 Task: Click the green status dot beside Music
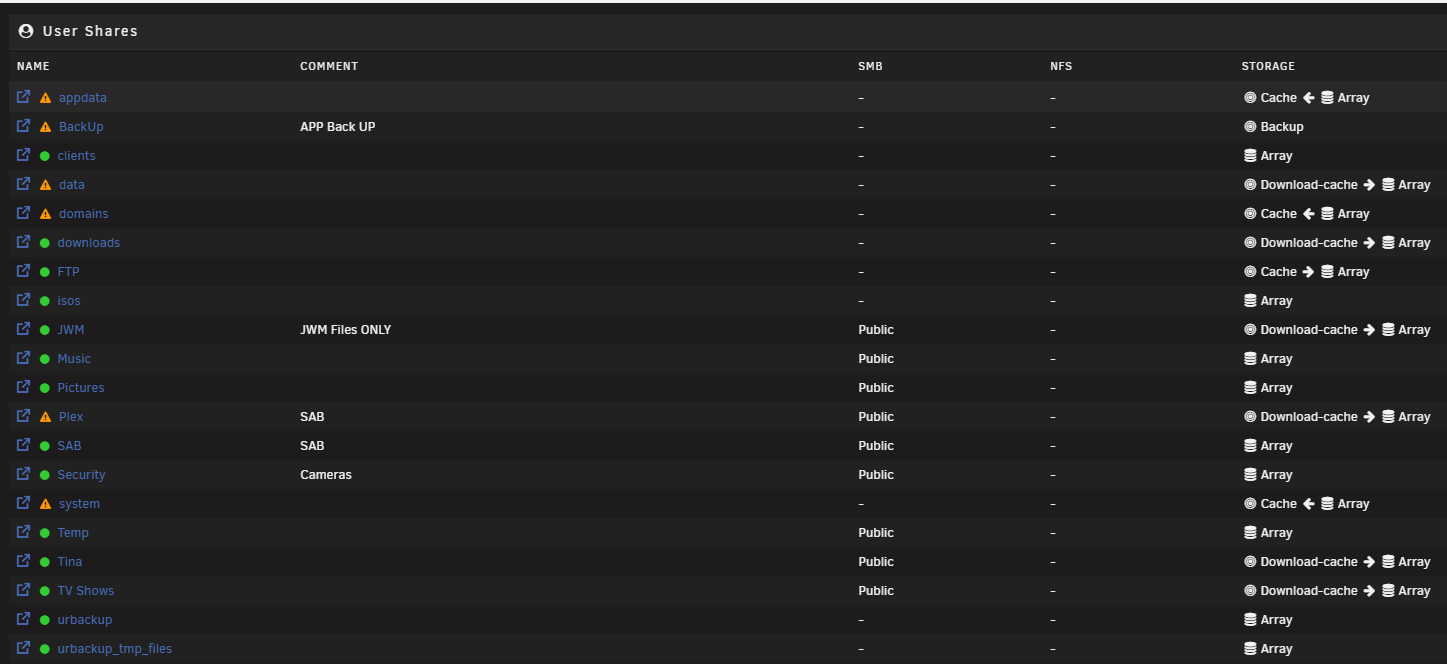click(x=45, y=359)
